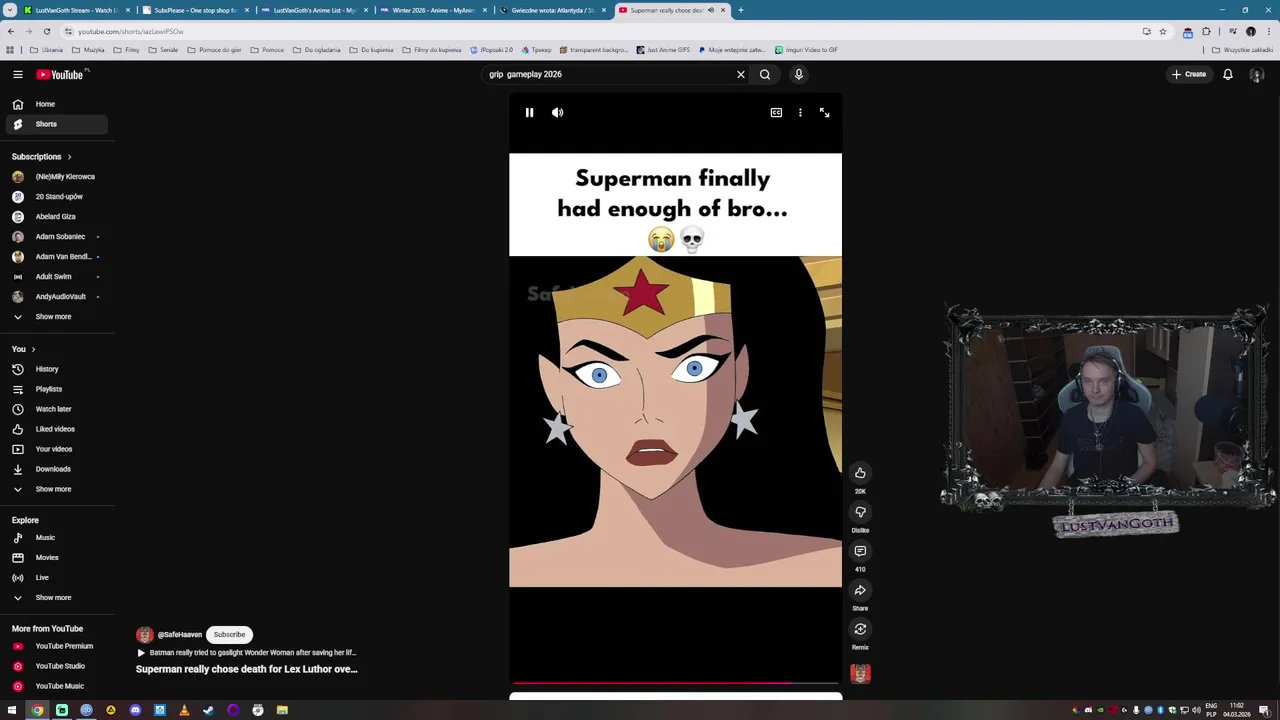Open the new tab plus button

[740, 10]
